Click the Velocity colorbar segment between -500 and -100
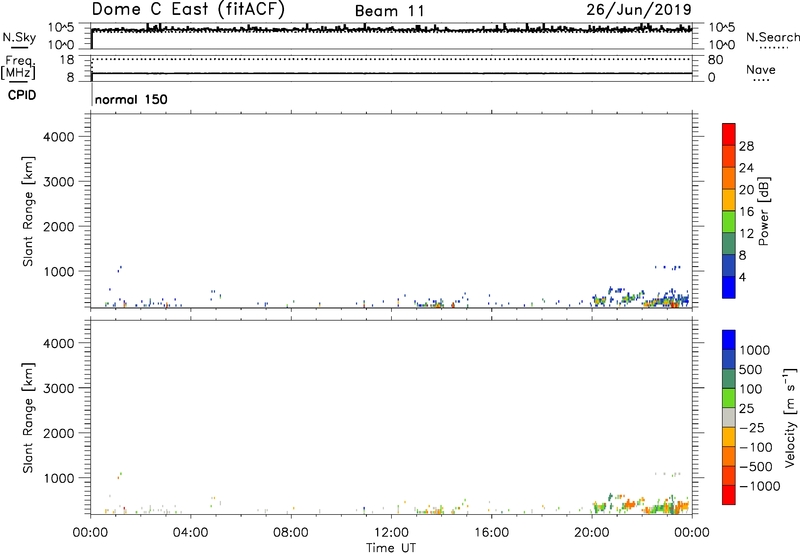The image size is (800, 554). pos(729,457)
